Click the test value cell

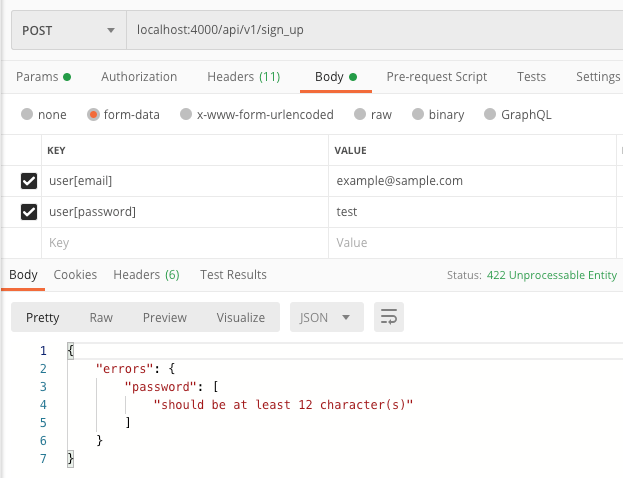(472, 212)
